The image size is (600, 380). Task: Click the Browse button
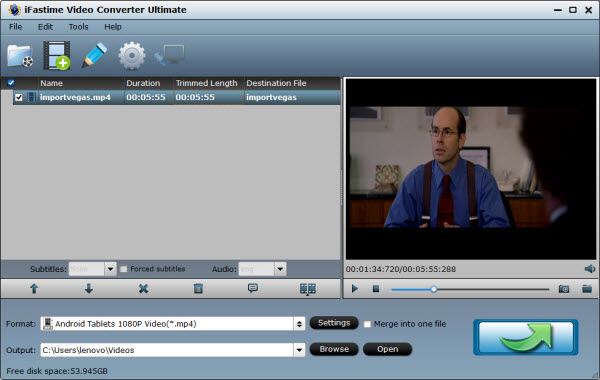[x=334, y=349]
